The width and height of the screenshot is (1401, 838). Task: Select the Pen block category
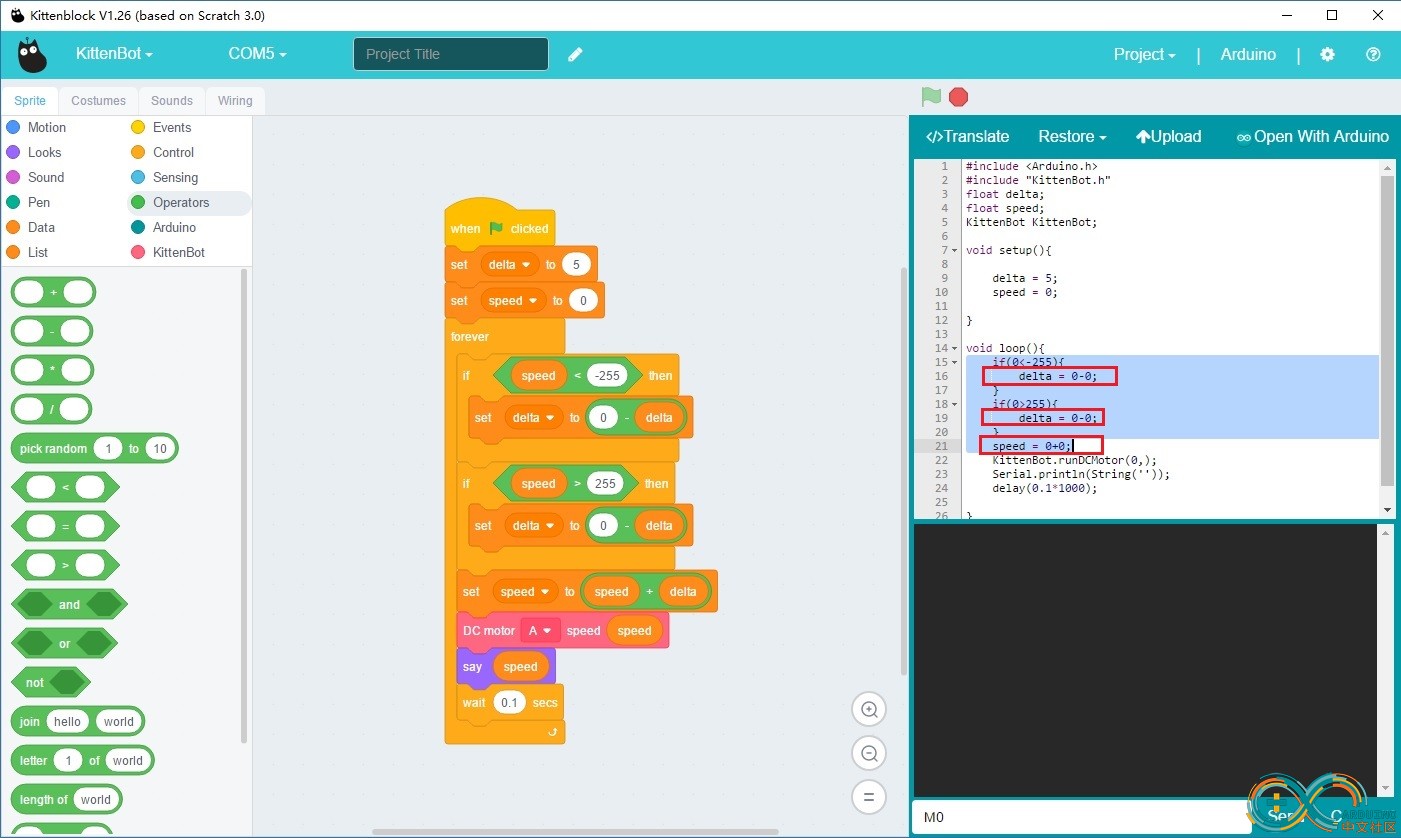(28, 202)
